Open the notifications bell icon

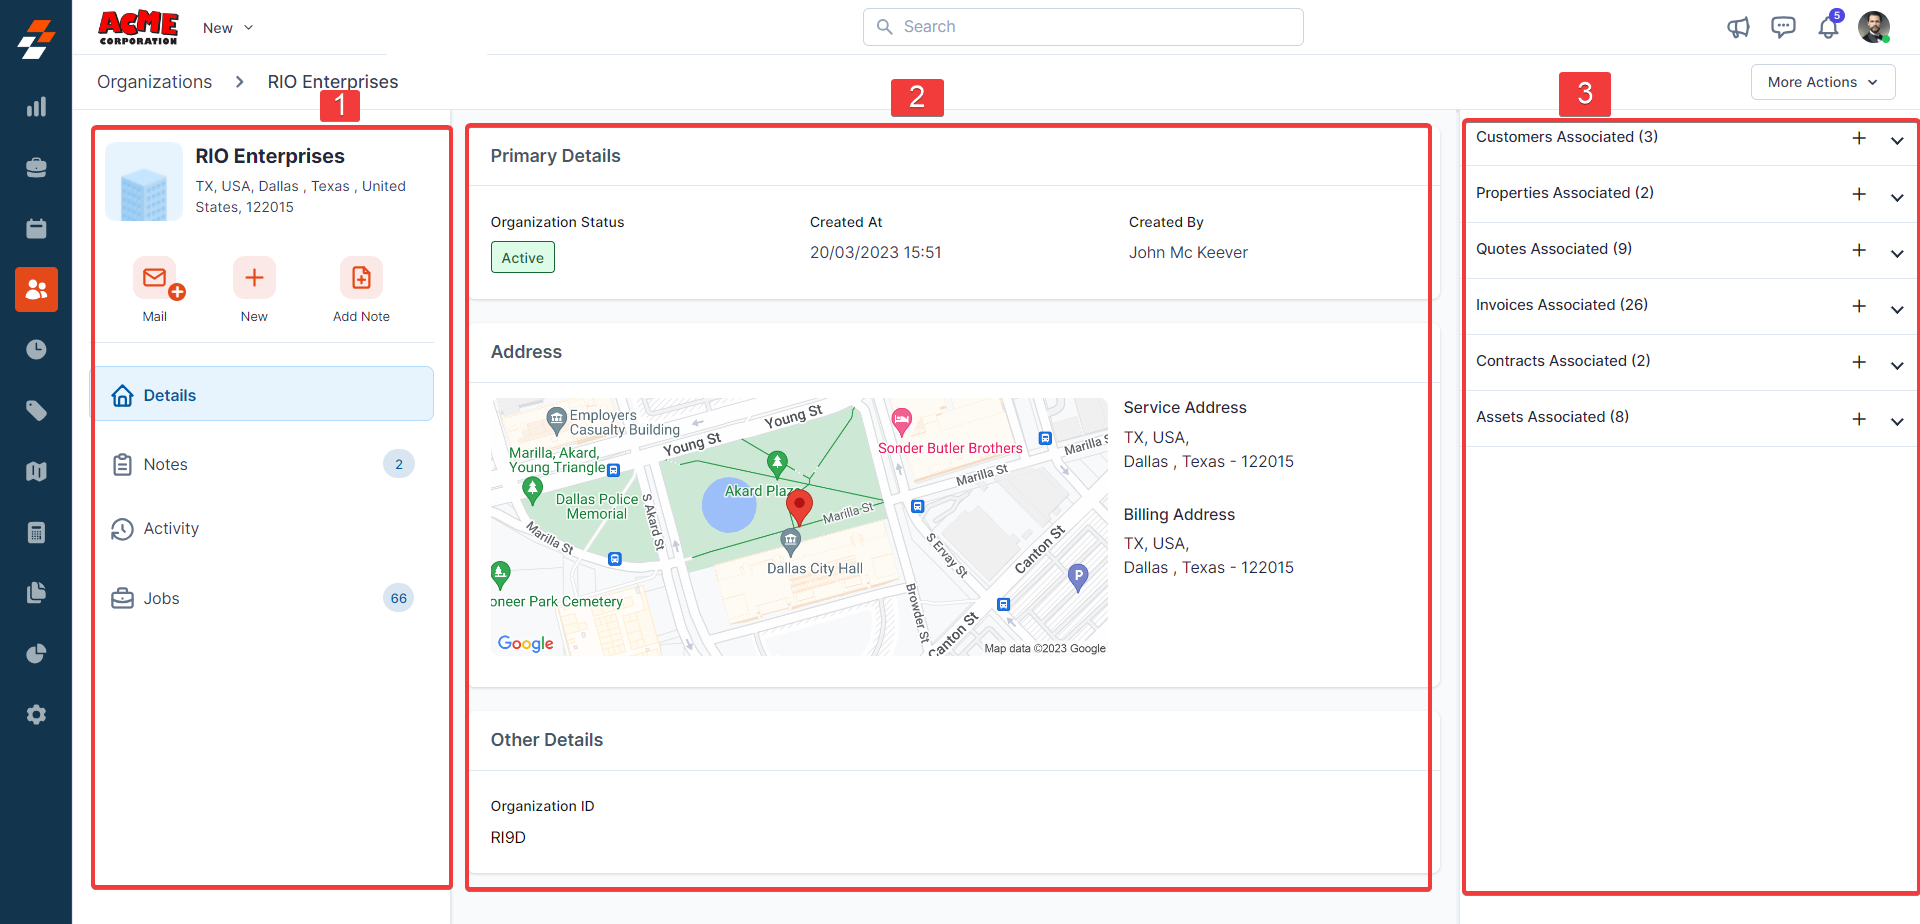[1828, 27]
